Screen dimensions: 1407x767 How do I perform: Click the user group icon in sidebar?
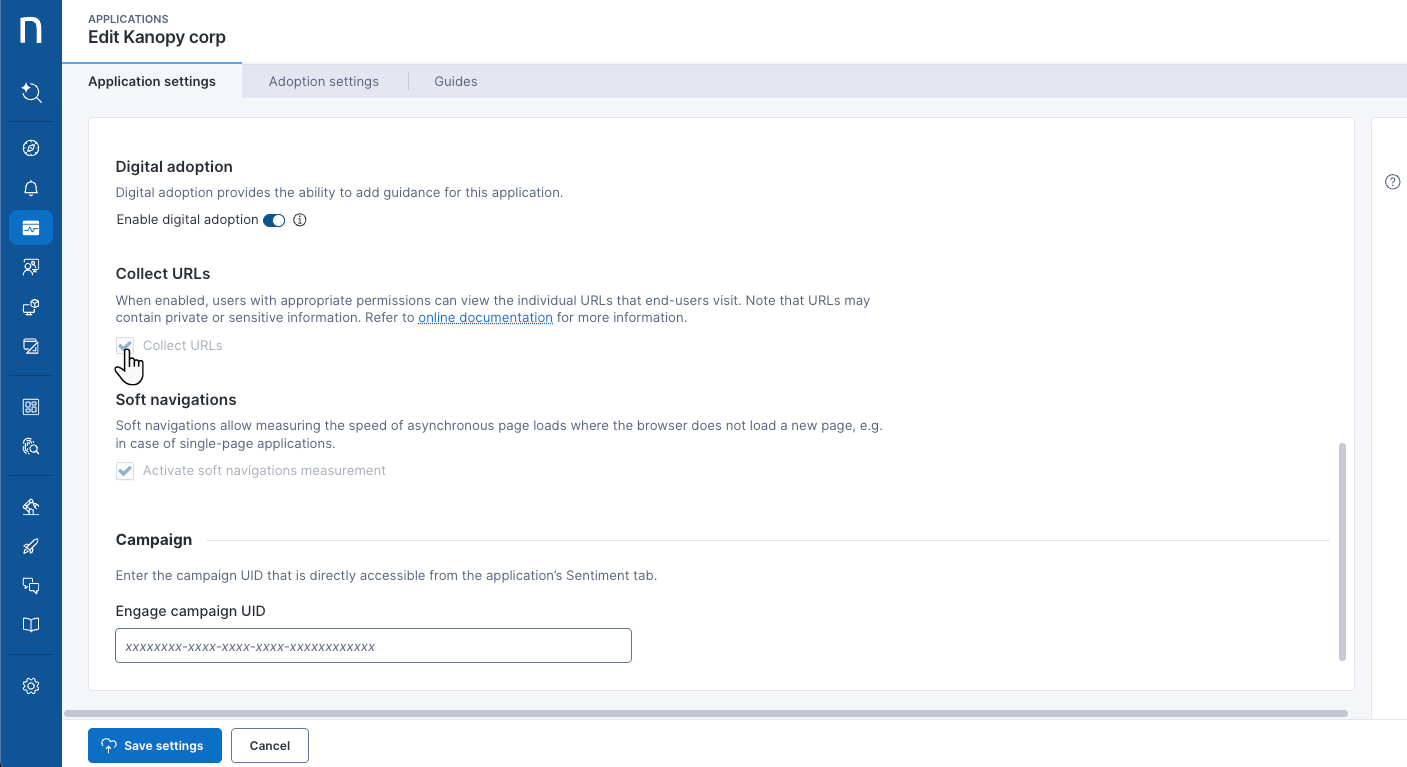31,266
